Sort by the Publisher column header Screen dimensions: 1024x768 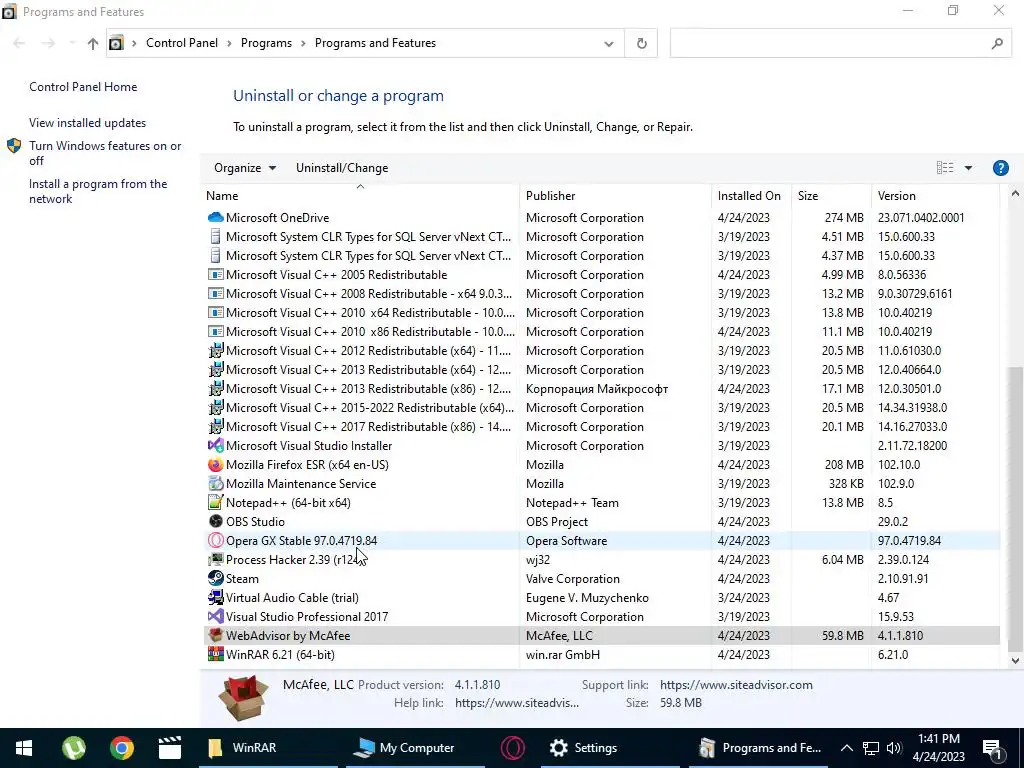coord(616,196)
